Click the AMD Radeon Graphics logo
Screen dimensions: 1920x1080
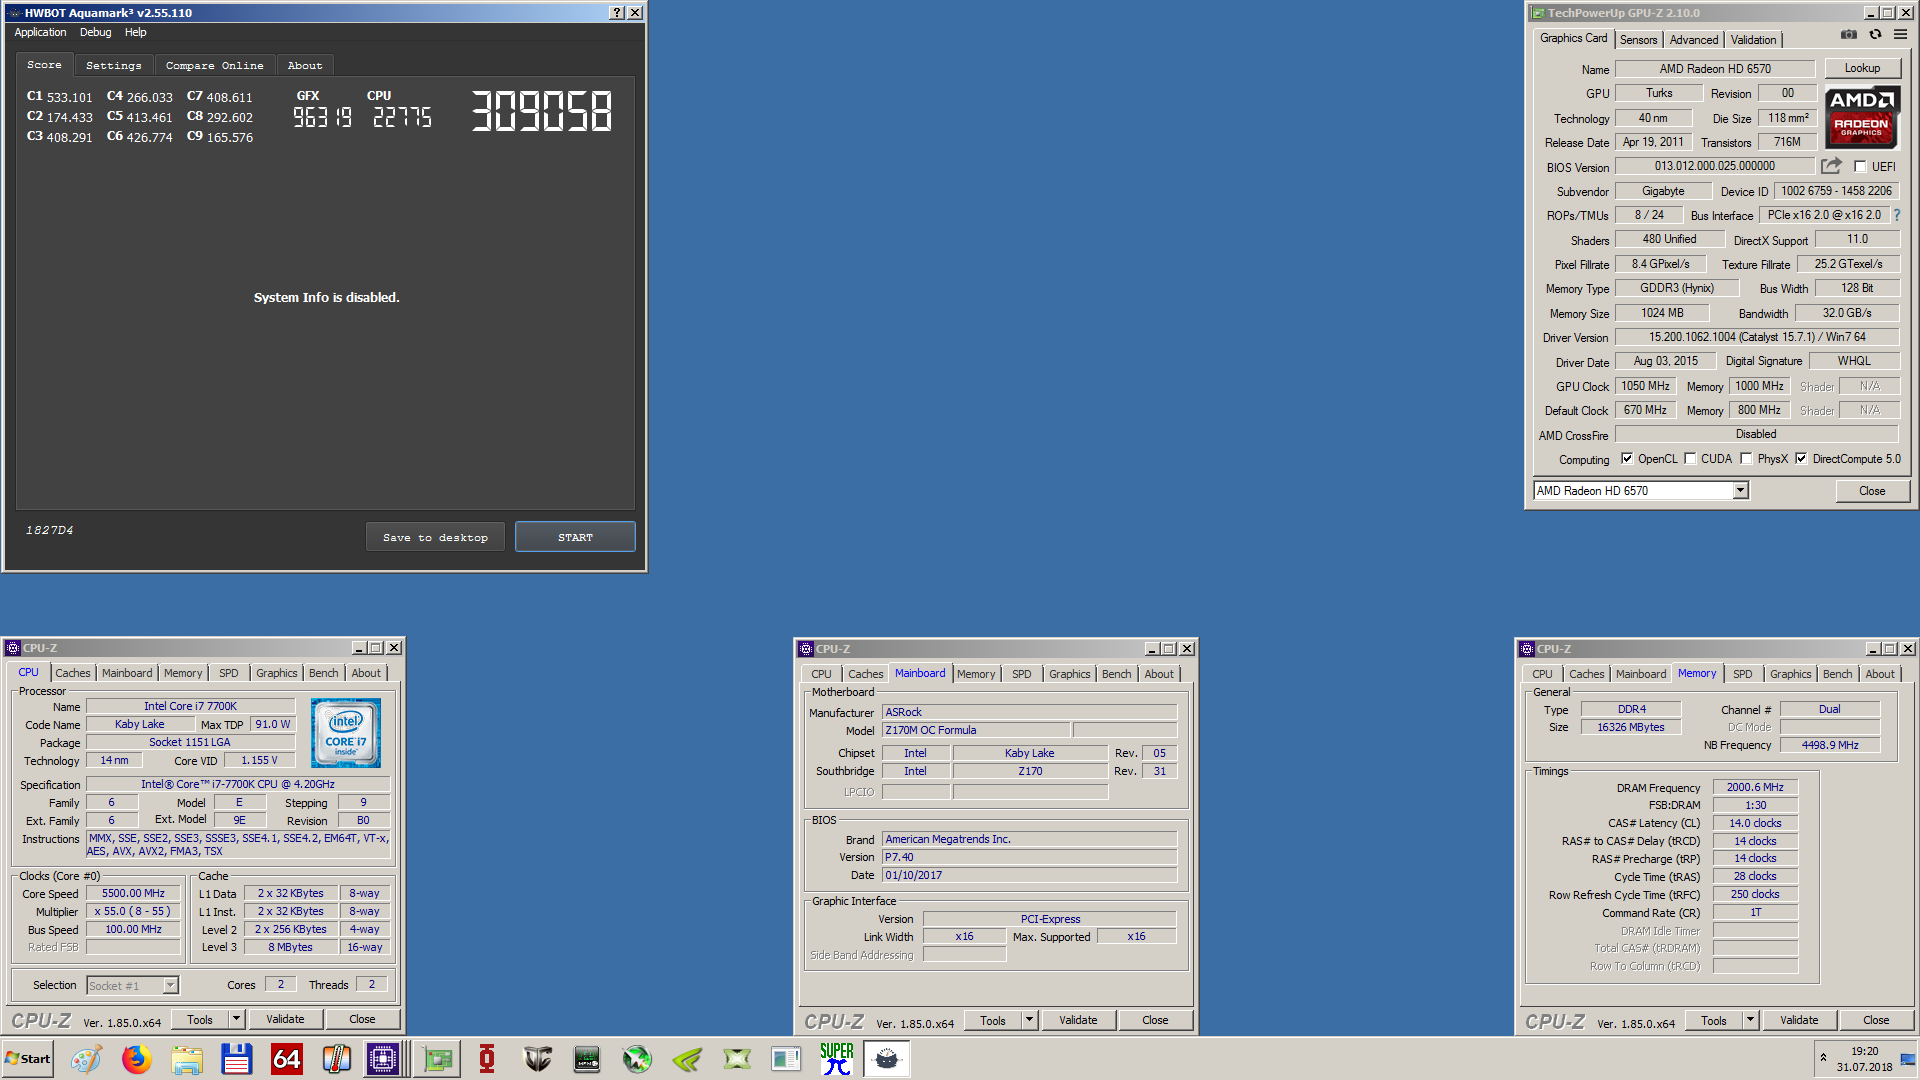click(1862, 116)
